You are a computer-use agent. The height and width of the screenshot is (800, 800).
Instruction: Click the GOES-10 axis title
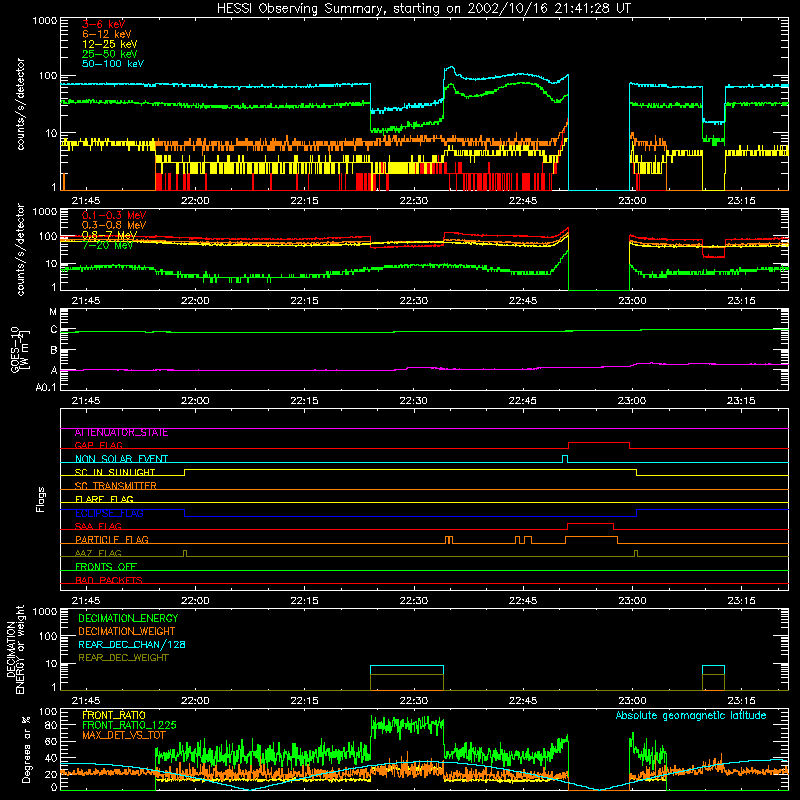pyautogui.click(x=20, y=349)
